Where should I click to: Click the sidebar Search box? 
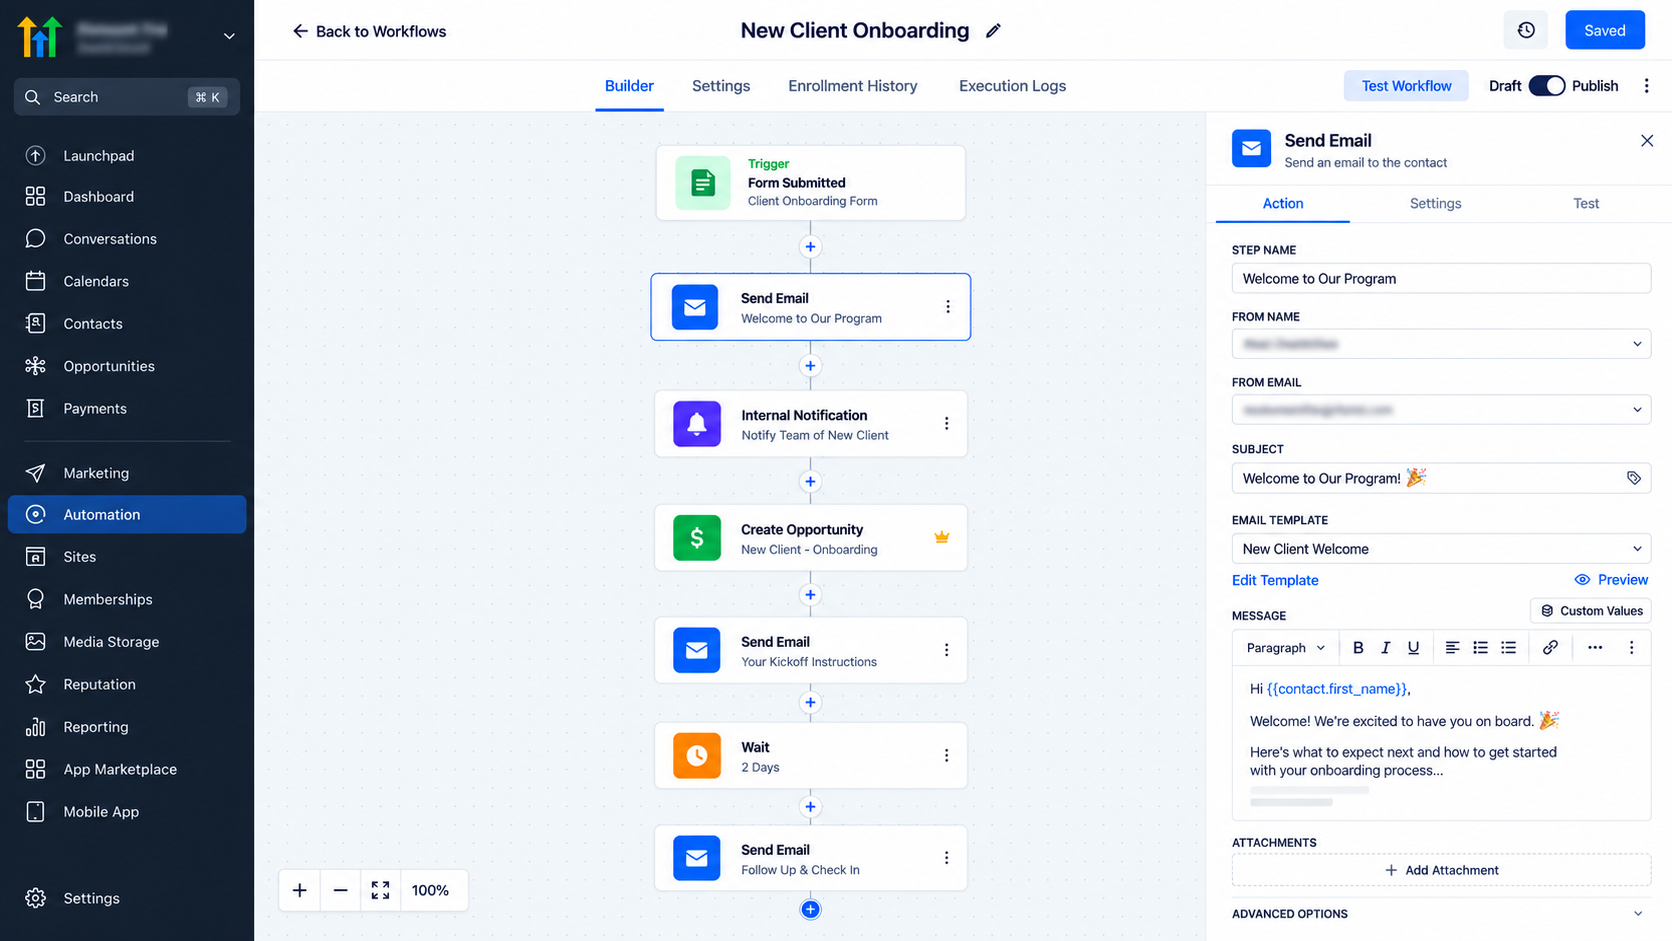pyautogui.click(x=127, y=97)
